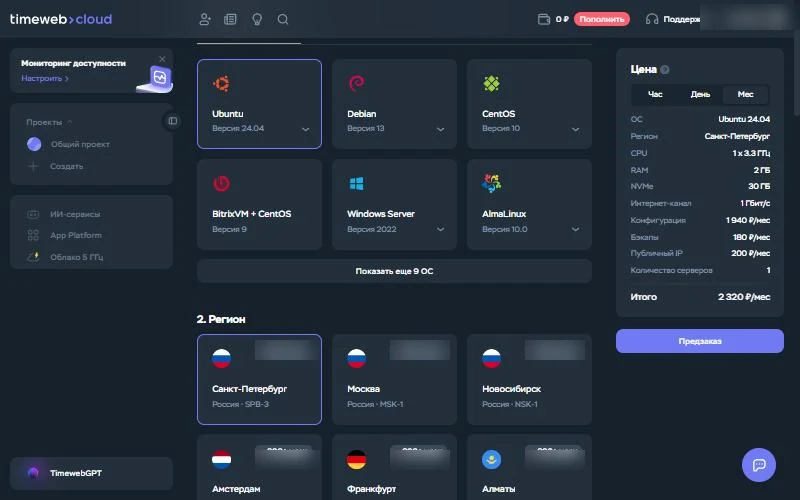Click Создать to add a project

[66, 166]
